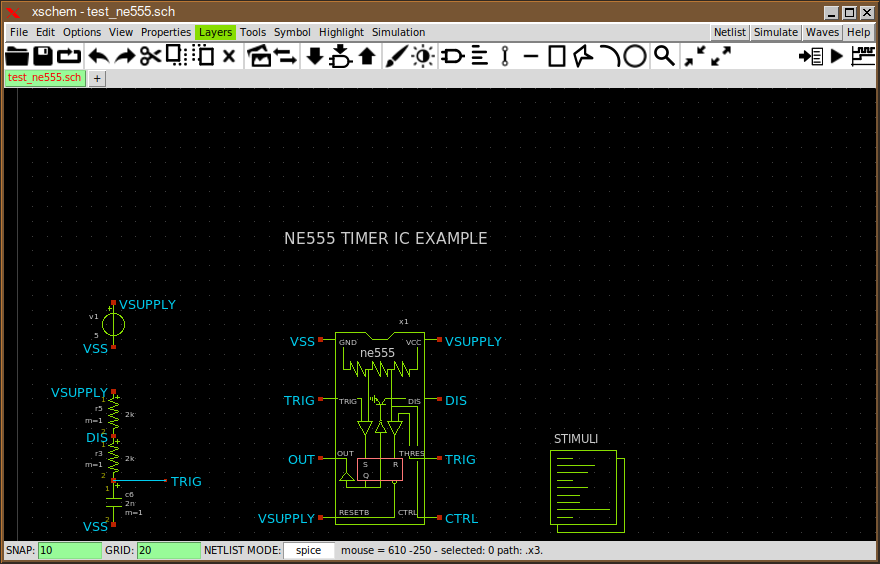The height and width of the screenshot is (564, 880).
Task: Click the Open file folder icon
Action: tap(17, 56)
